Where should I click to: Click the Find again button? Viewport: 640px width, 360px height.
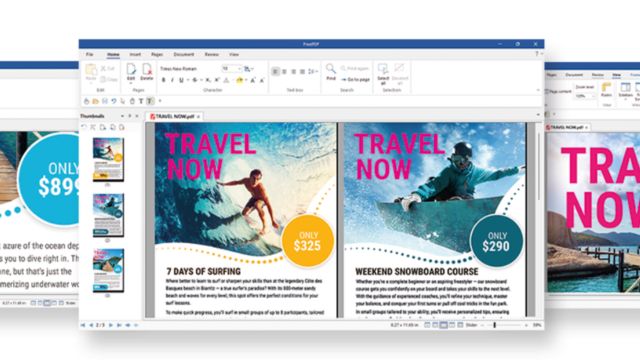tap(355, 69)
